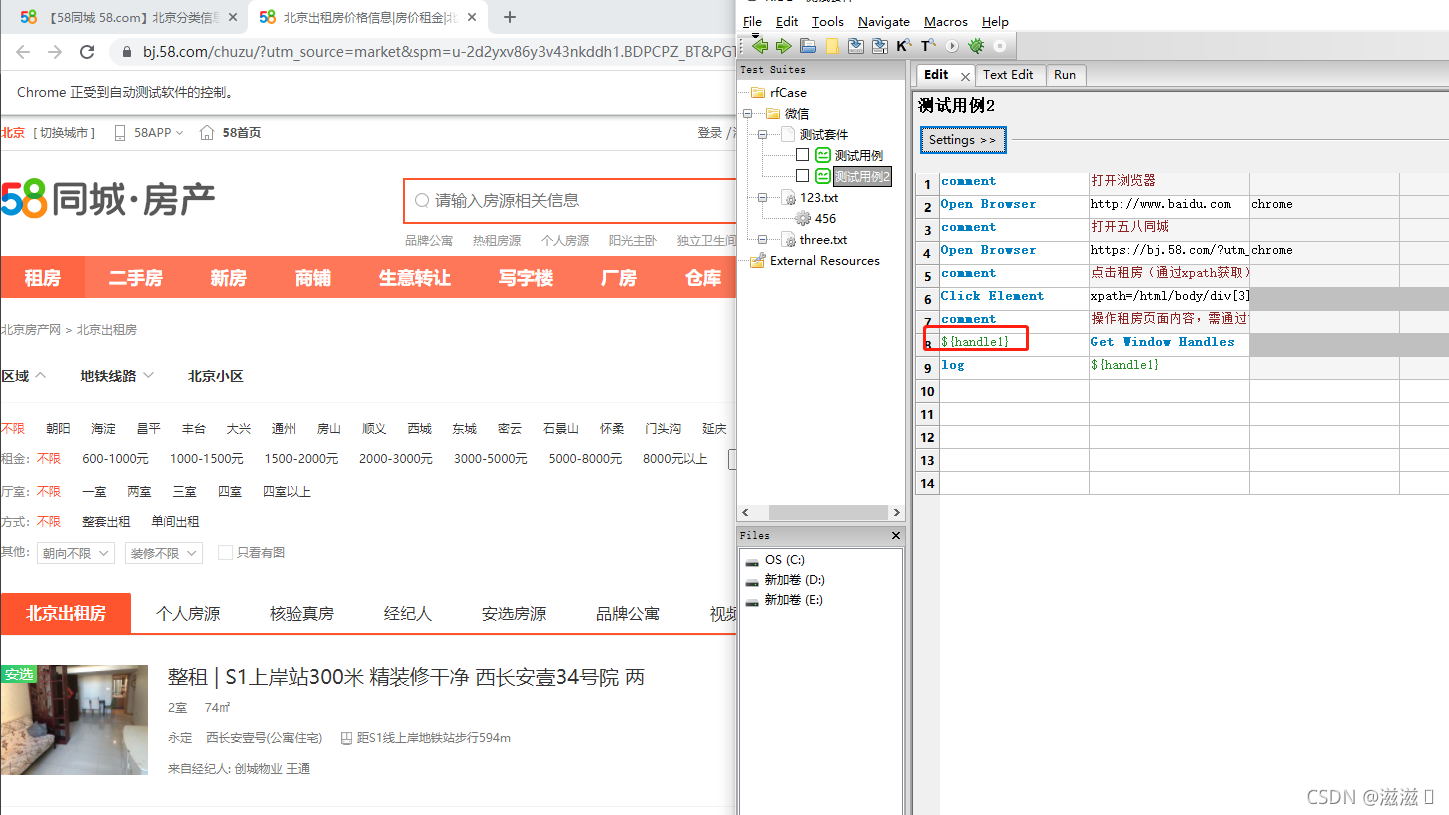The width and height of the screenshot is (1449, 815).
Task: Click the gear icon of keyword 456
Action: pos(803,218)
